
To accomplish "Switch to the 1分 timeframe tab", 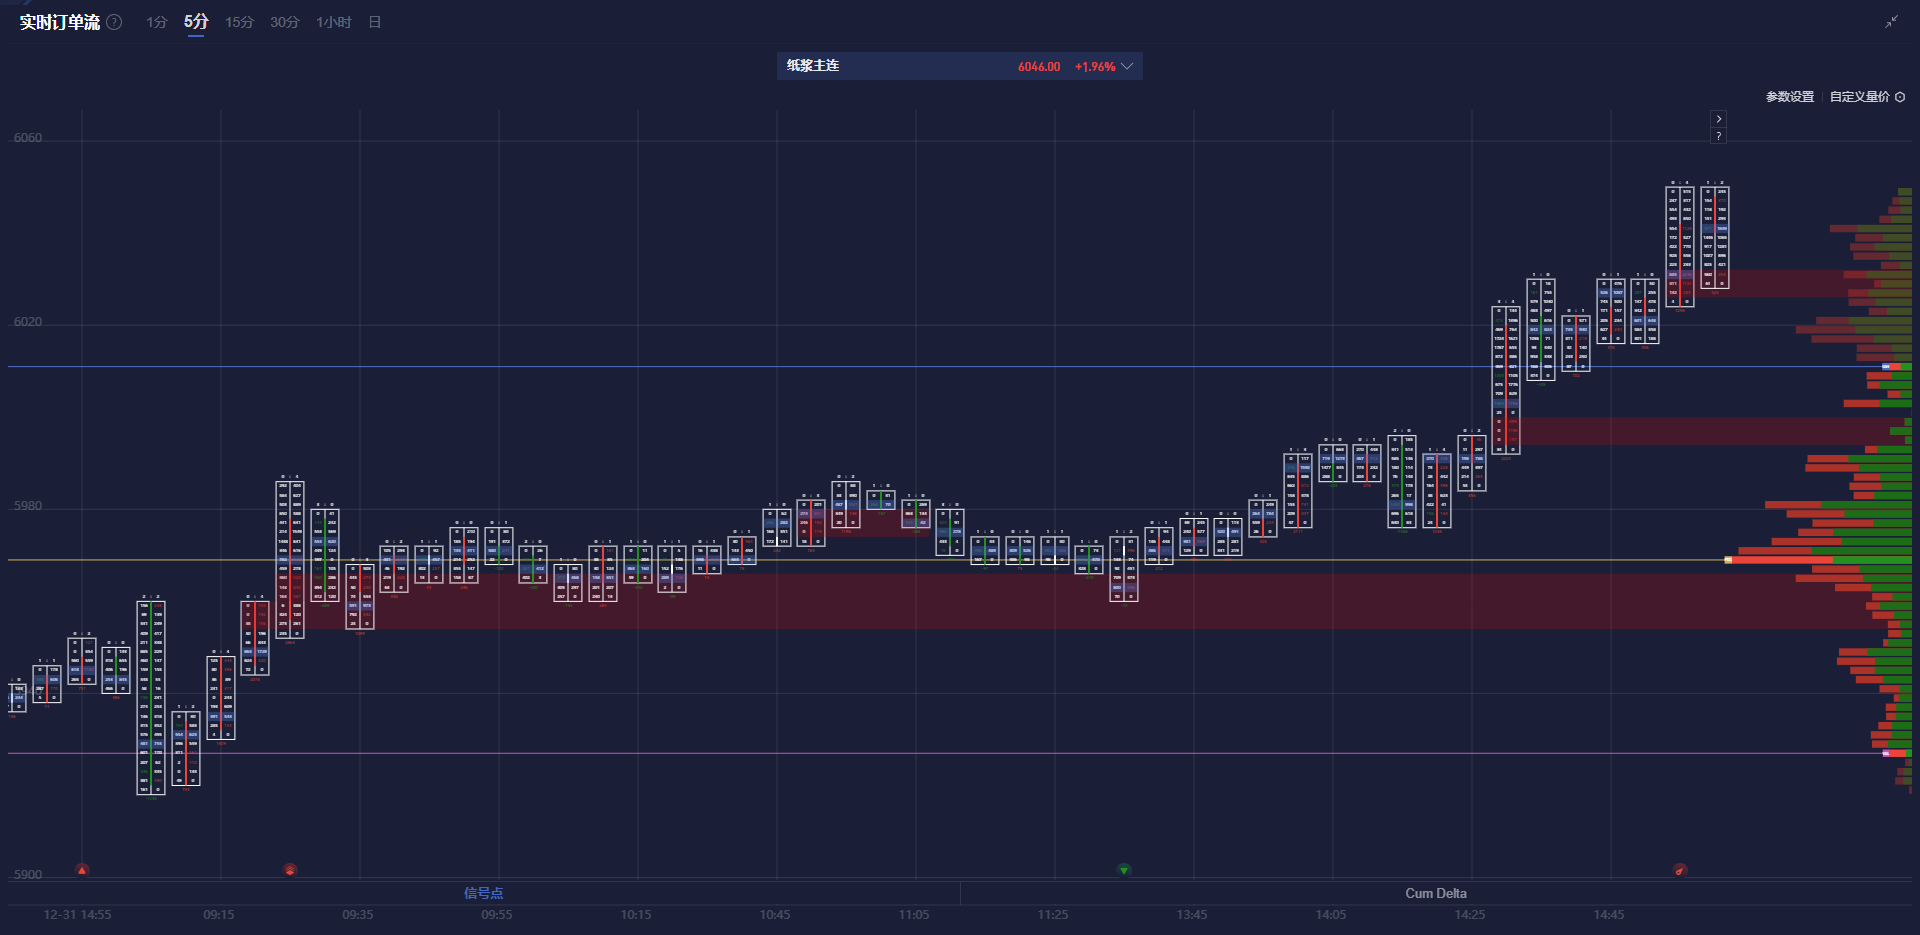I will (156, 22).
